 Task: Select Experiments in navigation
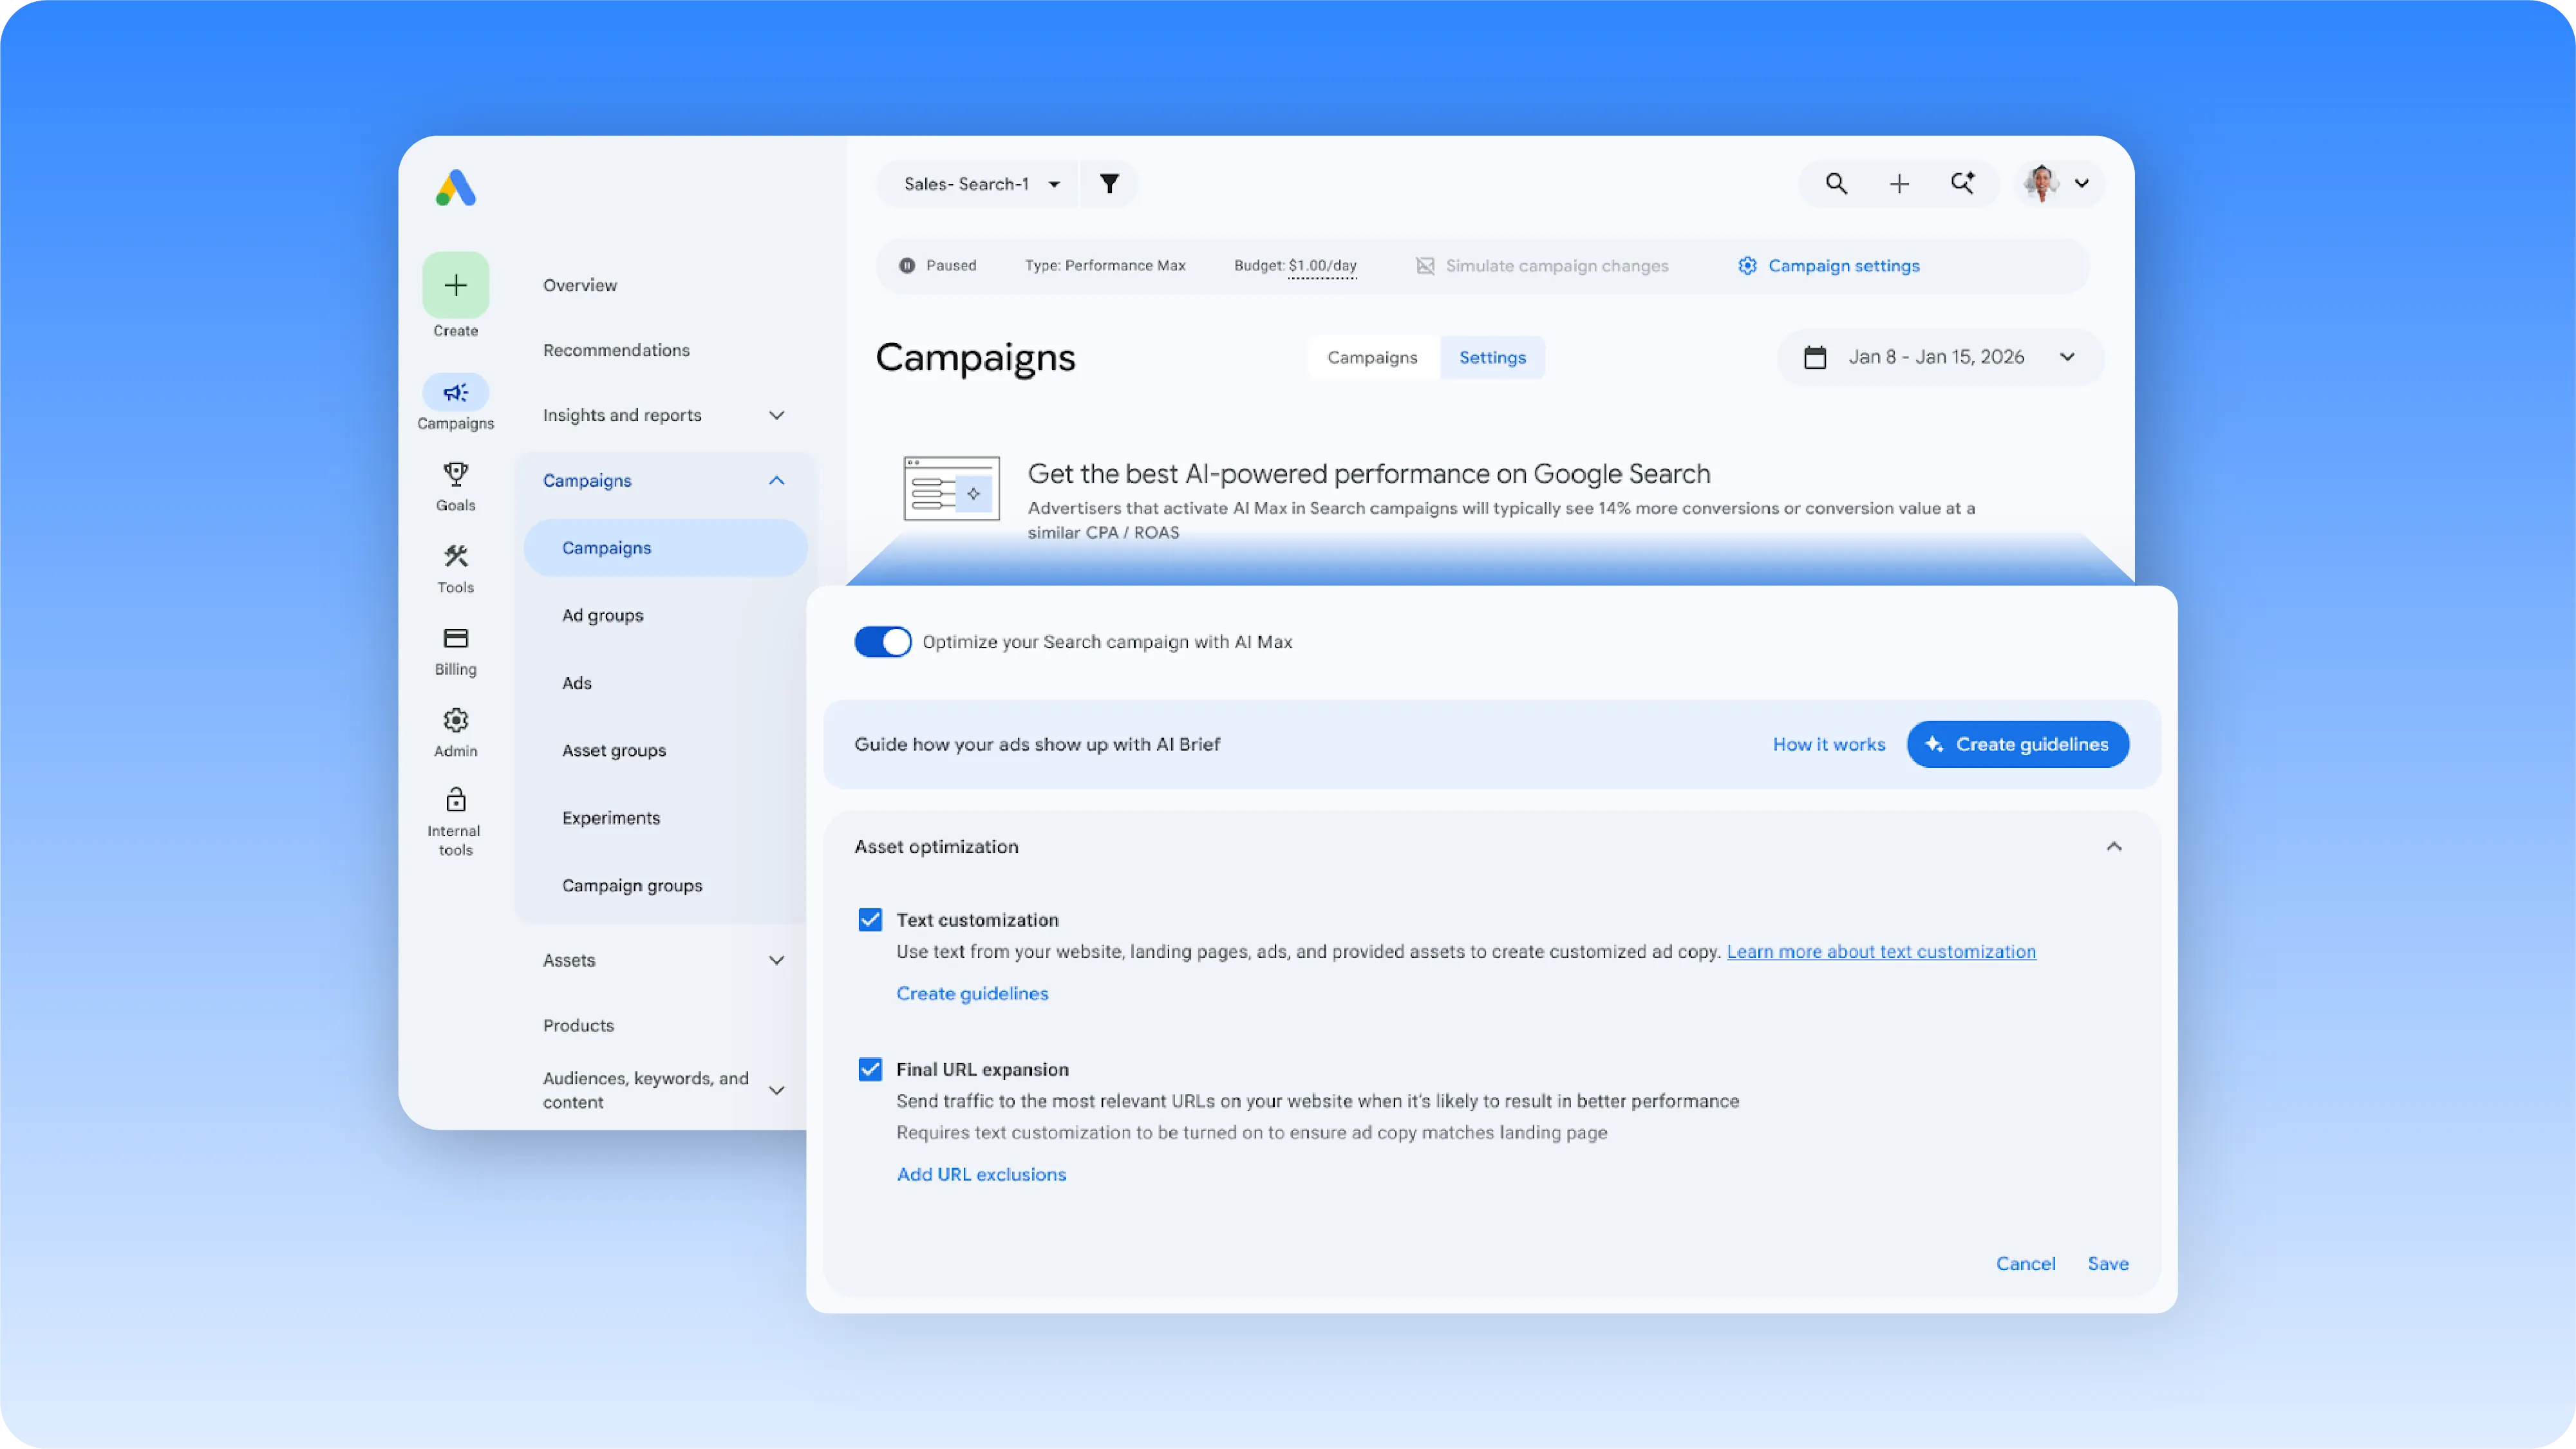point(611,819)
